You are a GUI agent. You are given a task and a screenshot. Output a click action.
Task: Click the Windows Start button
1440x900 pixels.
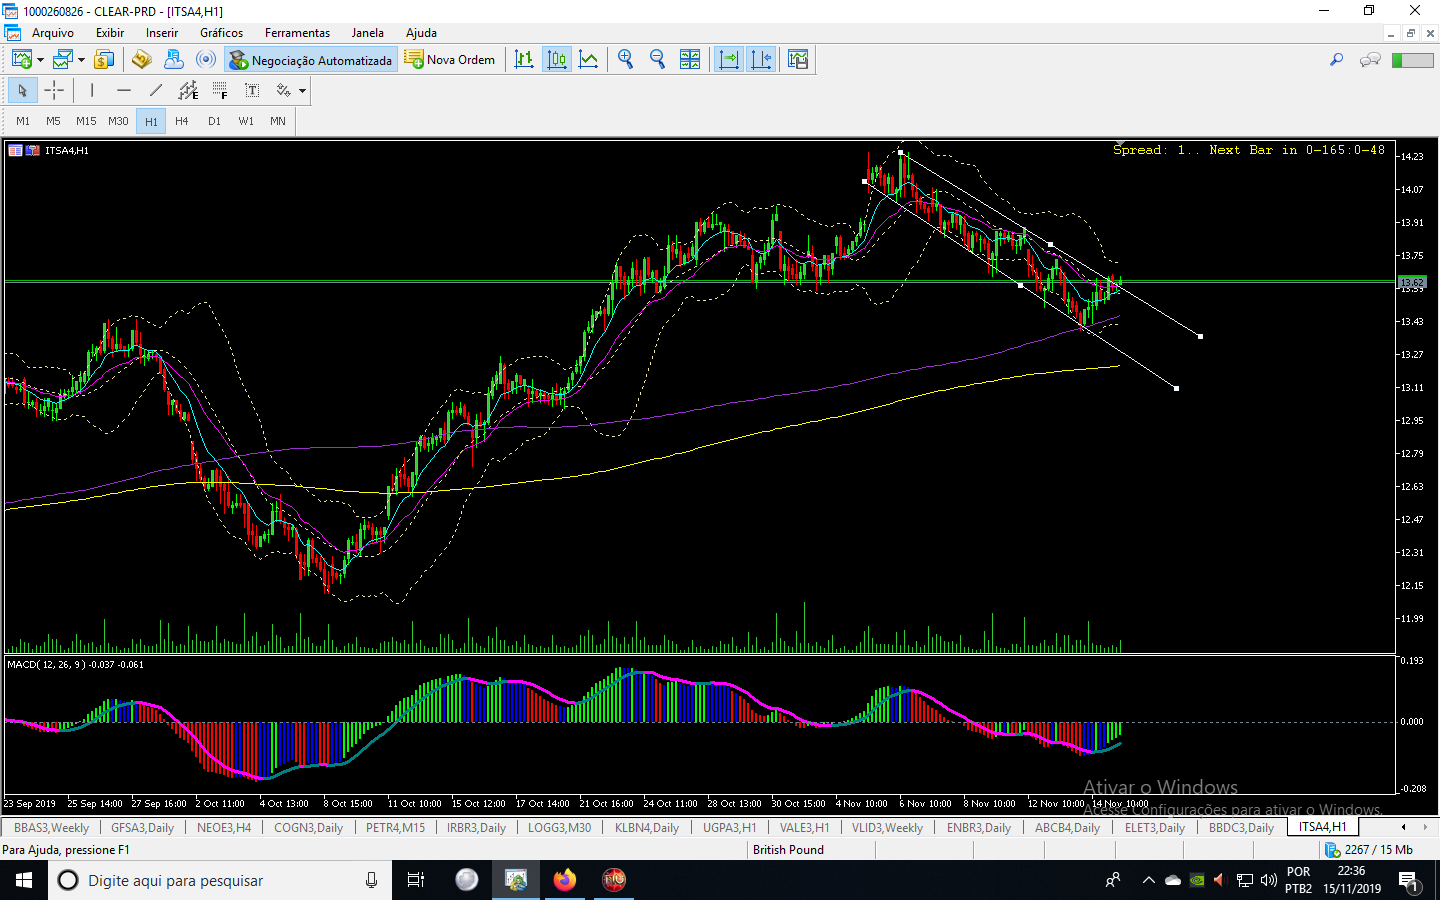pos(24,880)
